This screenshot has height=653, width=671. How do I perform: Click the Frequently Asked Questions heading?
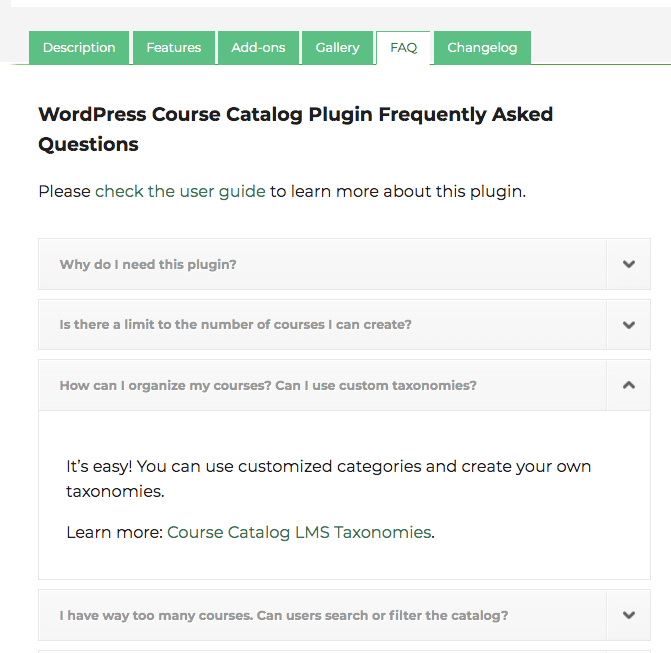(295, 129)
